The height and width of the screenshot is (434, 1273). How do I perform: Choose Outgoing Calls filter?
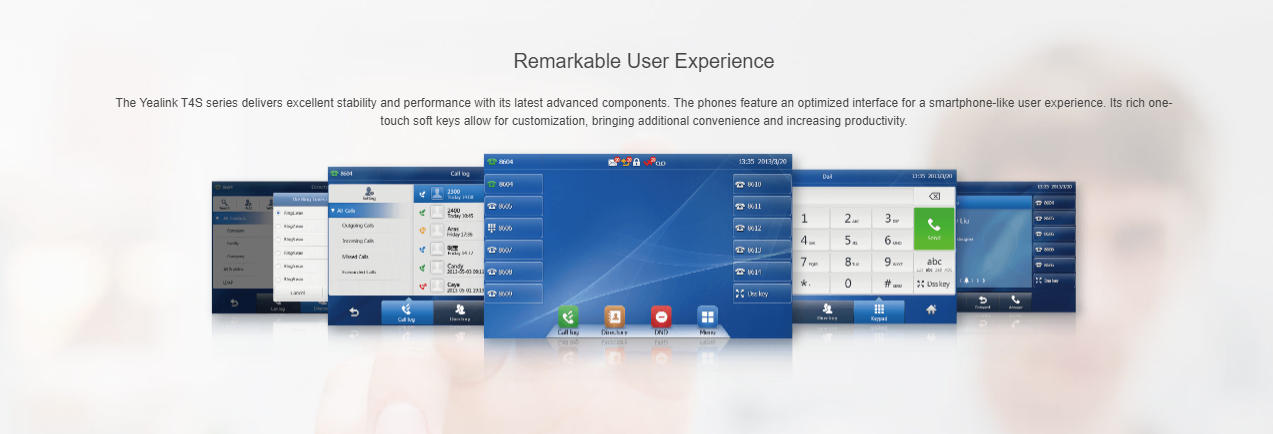click(x=359, y=225)
